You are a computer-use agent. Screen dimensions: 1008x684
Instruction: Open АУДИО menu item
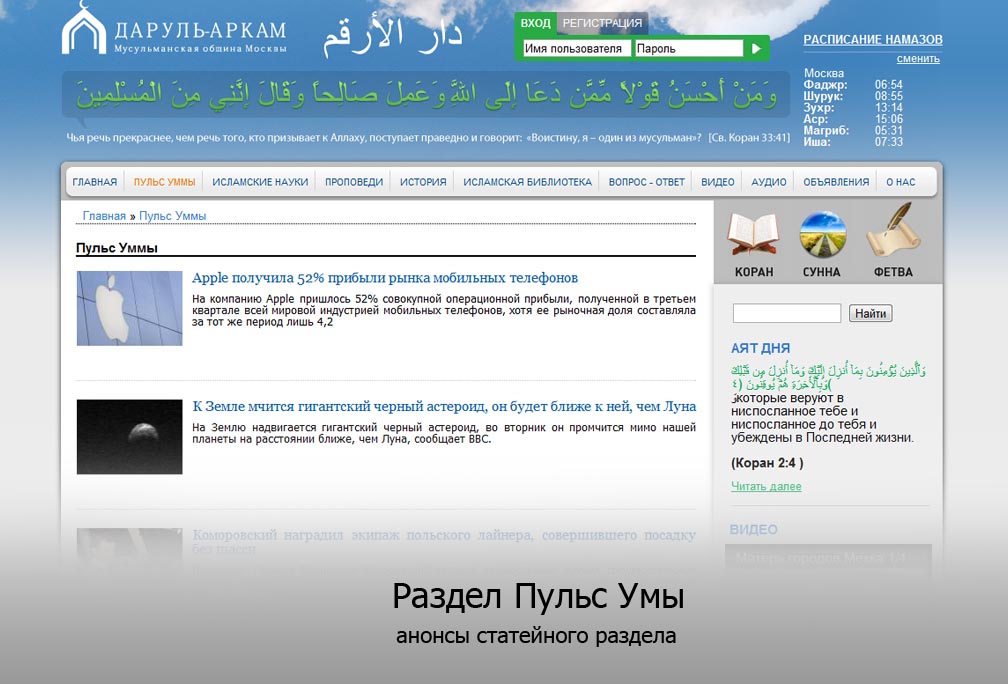tap(769, 183)
